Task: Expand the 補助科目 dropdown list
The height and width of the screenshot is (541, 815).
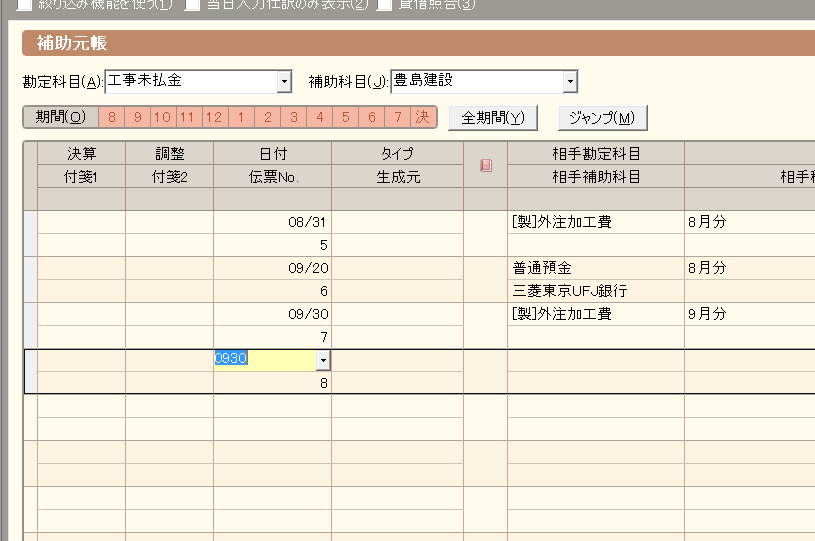Action: 569,82
